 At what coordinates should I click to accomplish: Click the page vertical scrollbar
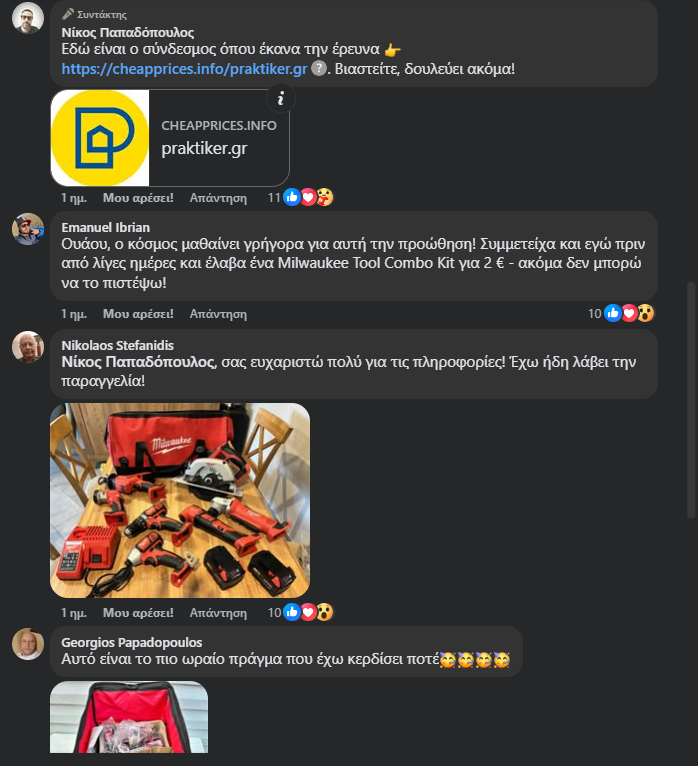click(x=691, y=400)
